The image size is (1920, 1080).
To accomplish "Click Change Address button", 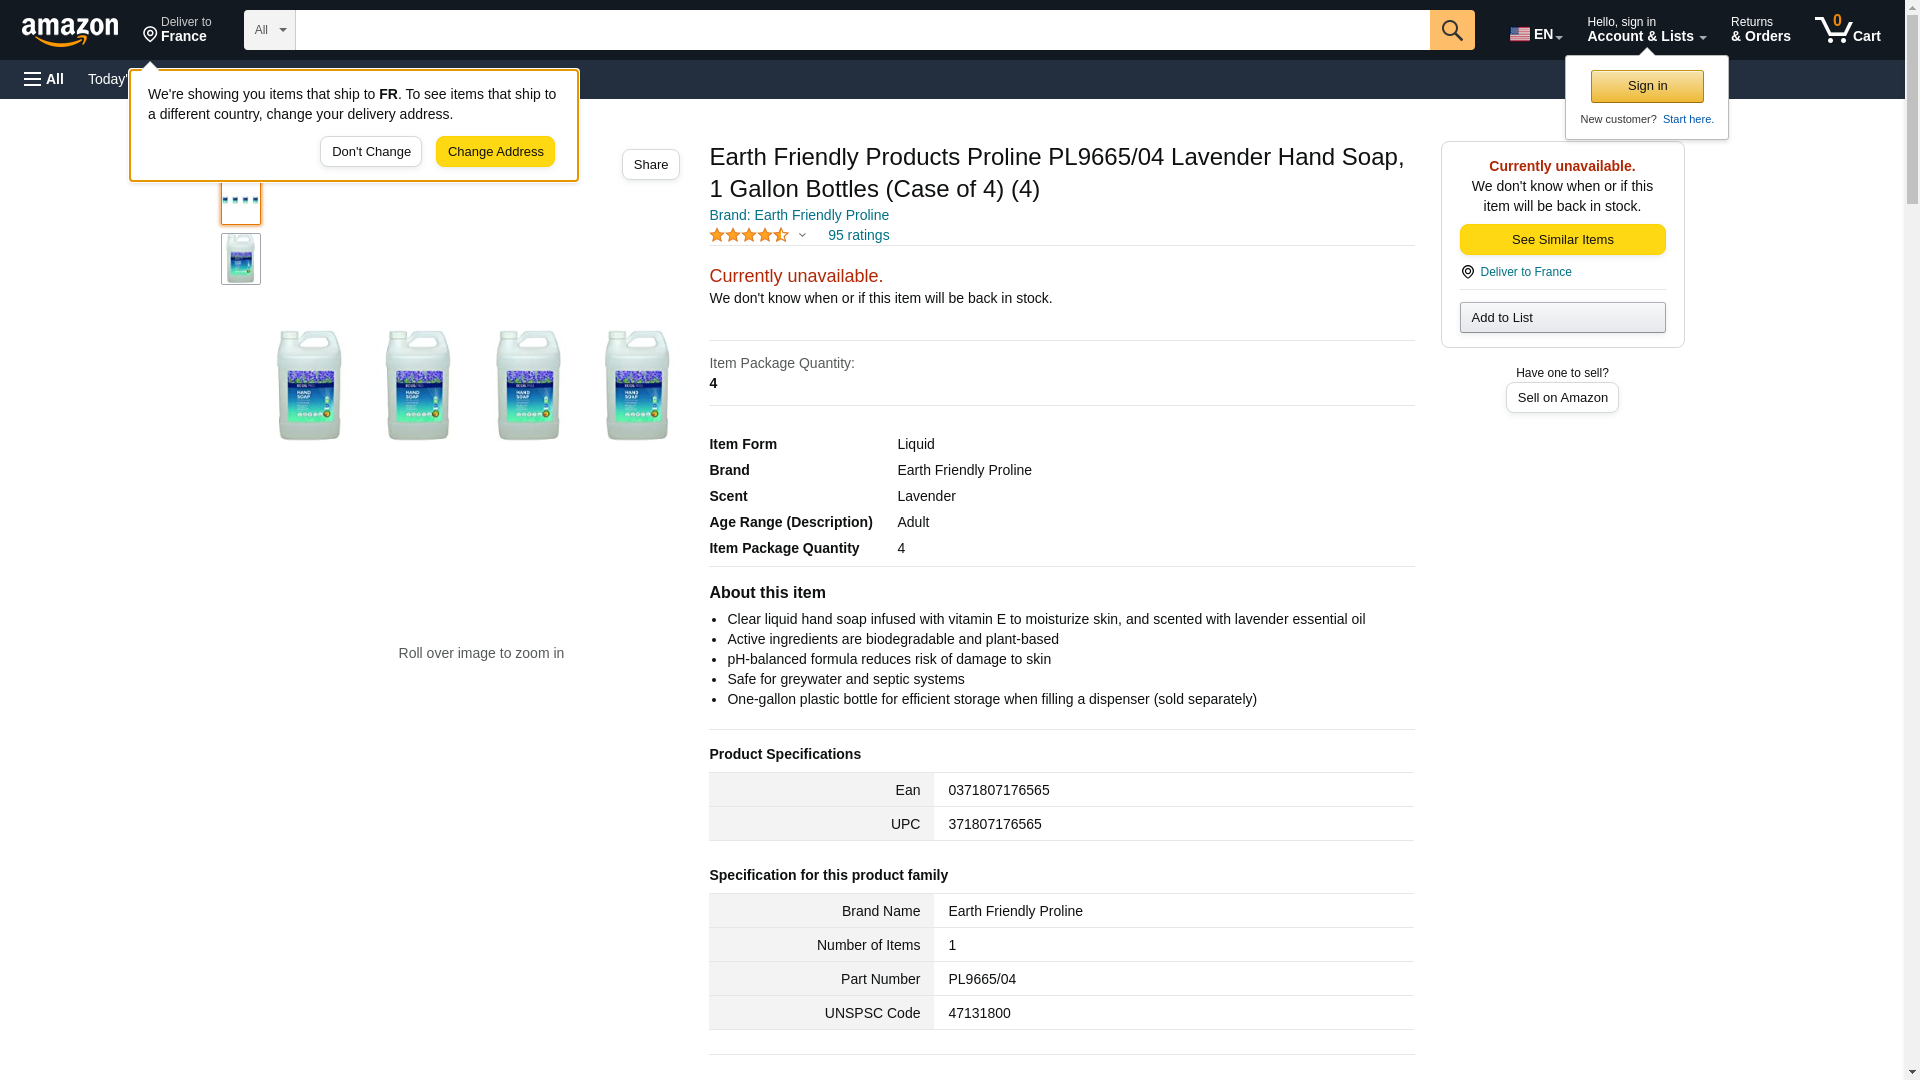I will pyautogui.click(x=495, y=152).
